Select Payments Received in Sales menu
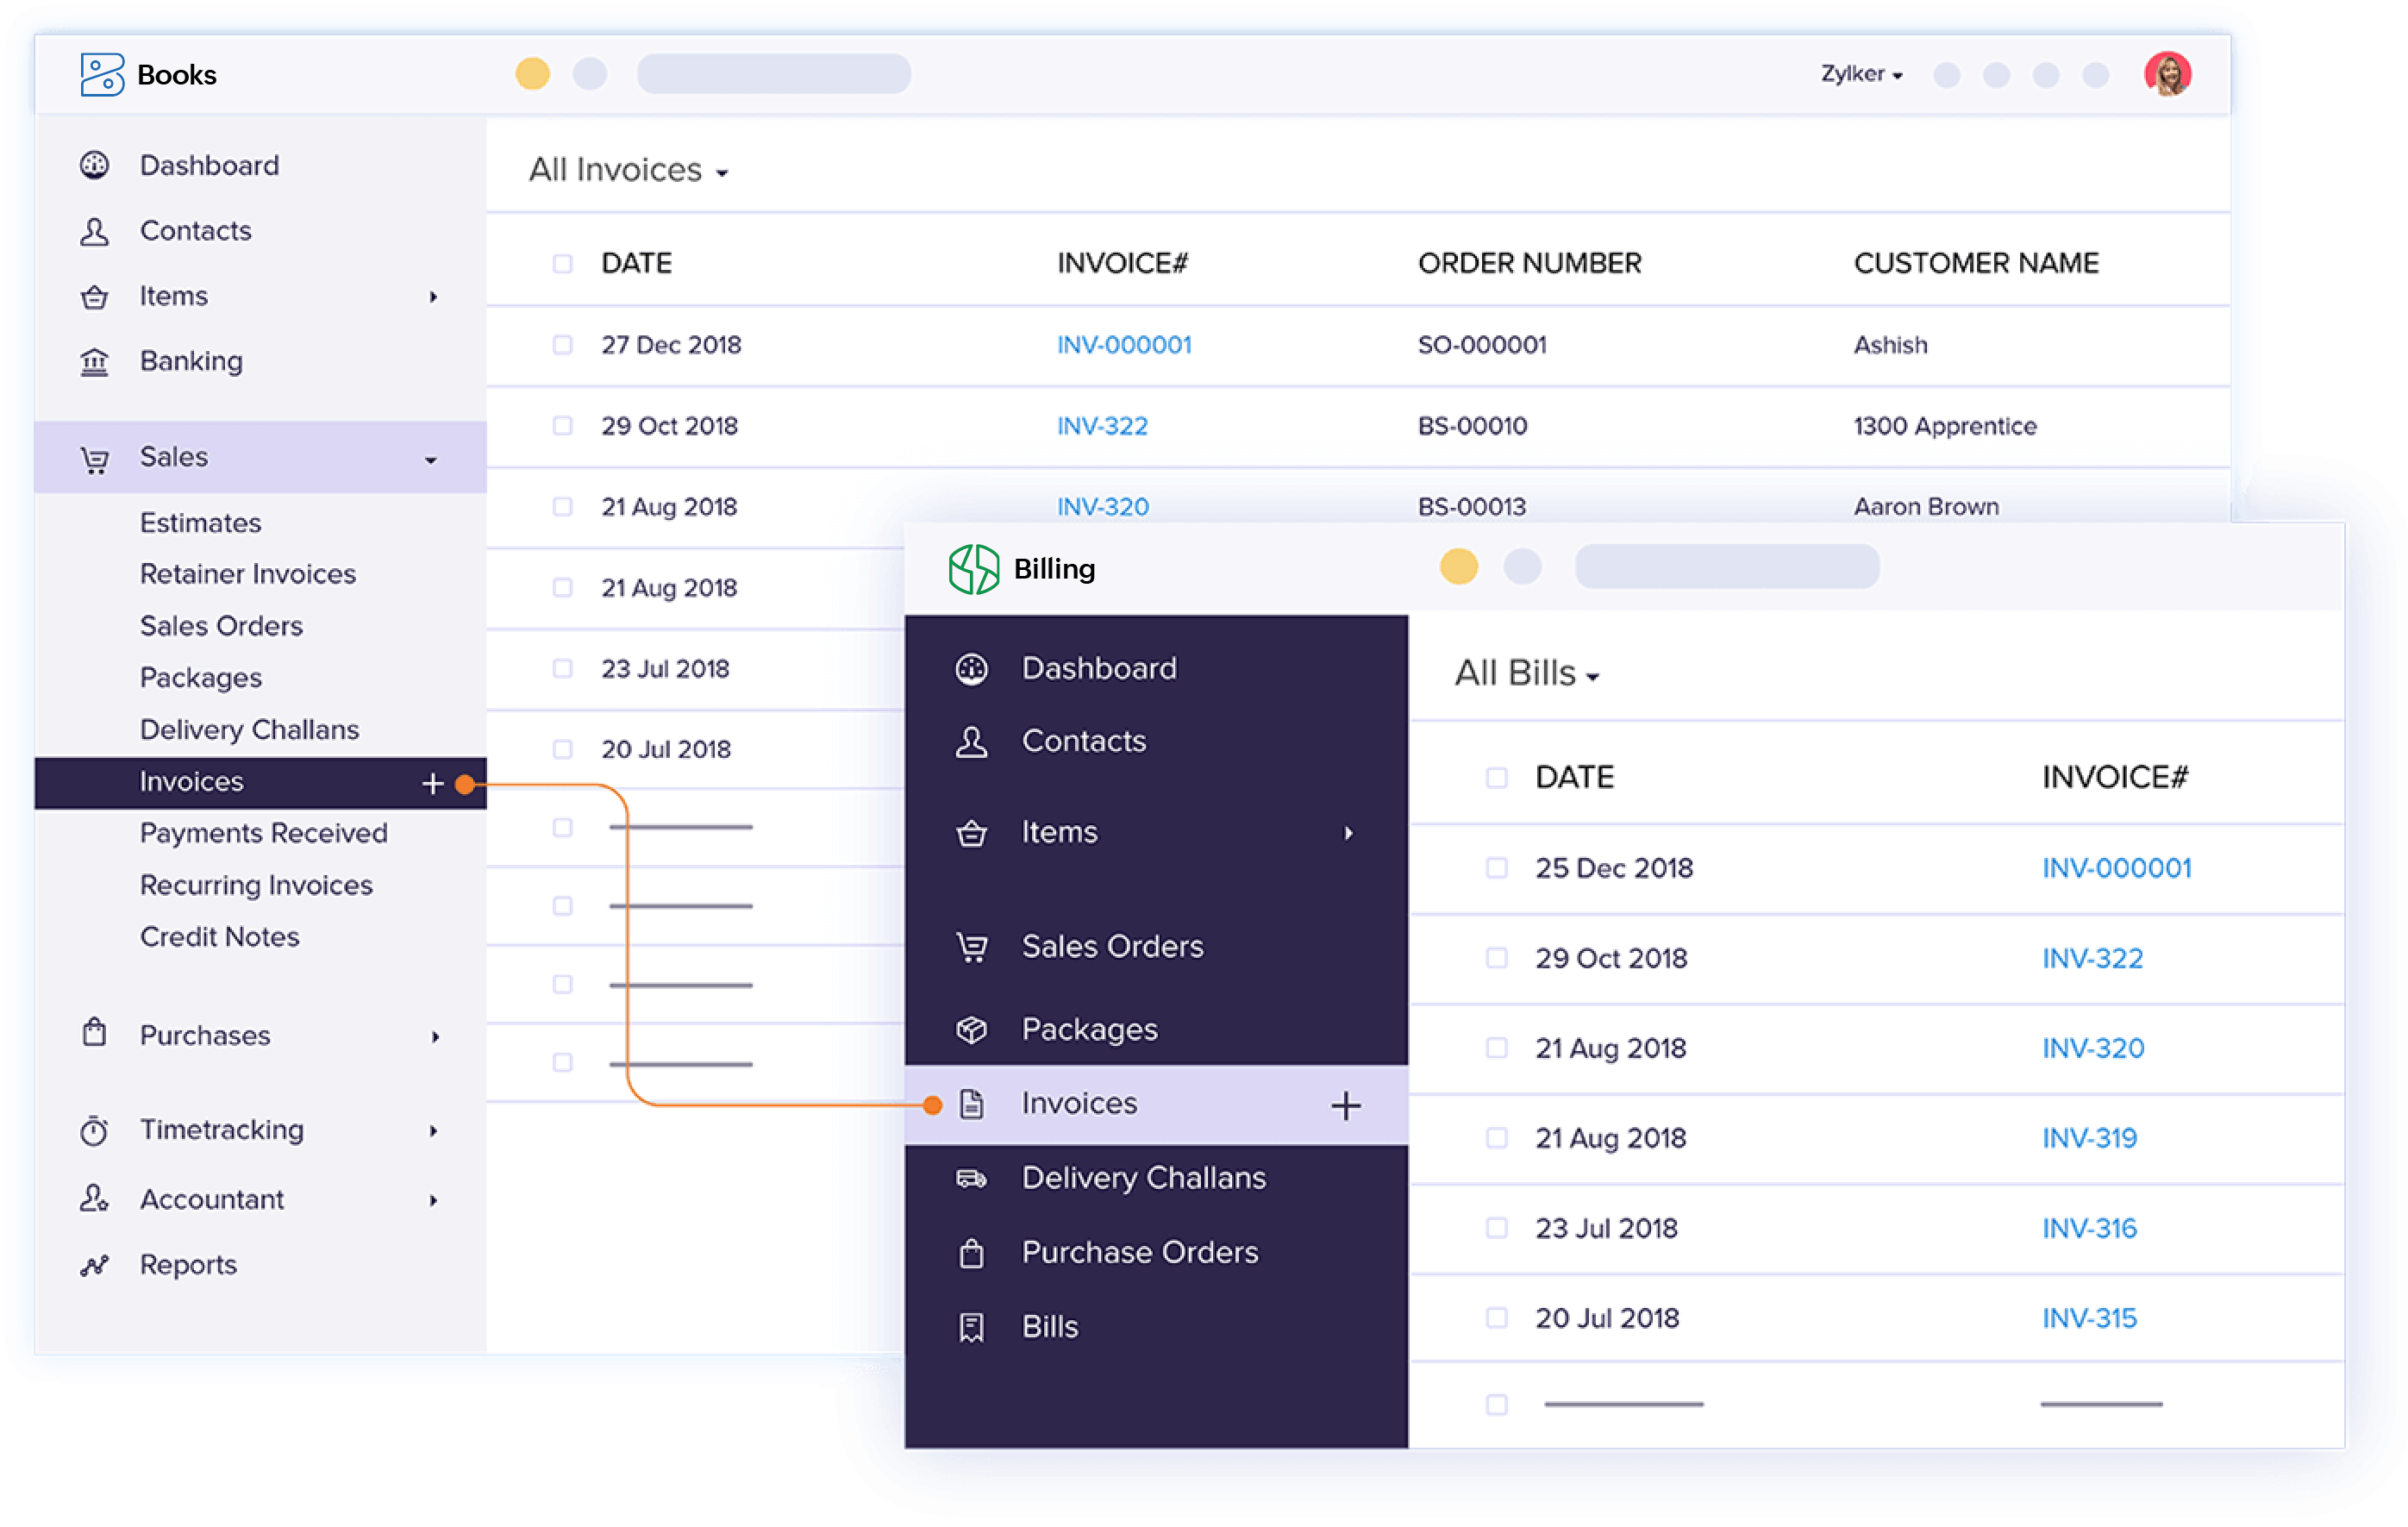 pyautogui.click(x=263, y=833)
